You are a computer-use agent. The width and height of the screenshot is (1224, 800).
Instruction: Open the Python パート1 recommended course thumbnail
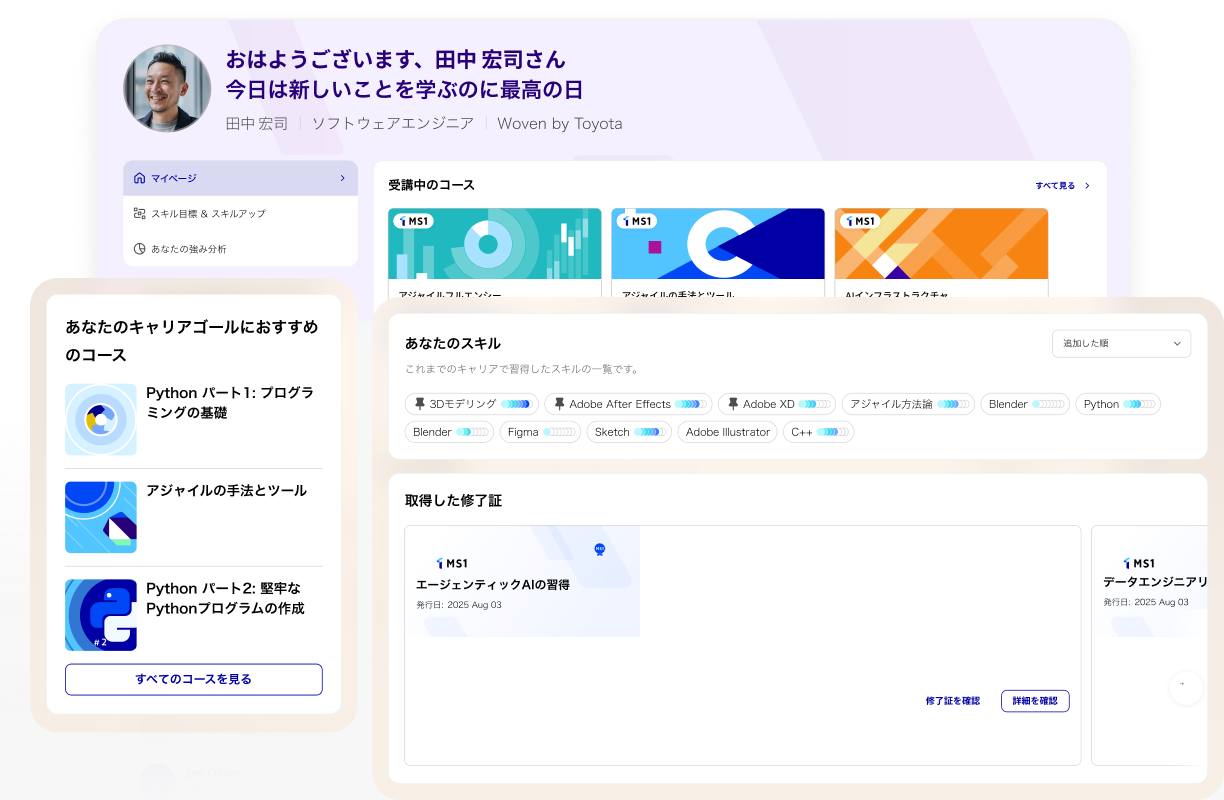pyautogui.click(x=101, y=420)
